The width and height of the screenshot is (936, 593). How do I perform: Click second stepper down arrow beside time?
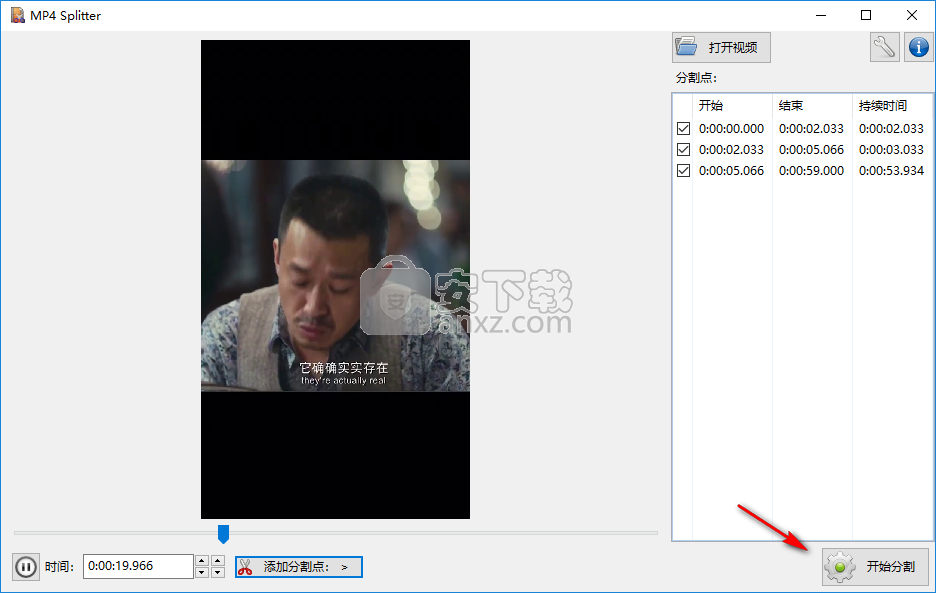(x=218, y=572)
